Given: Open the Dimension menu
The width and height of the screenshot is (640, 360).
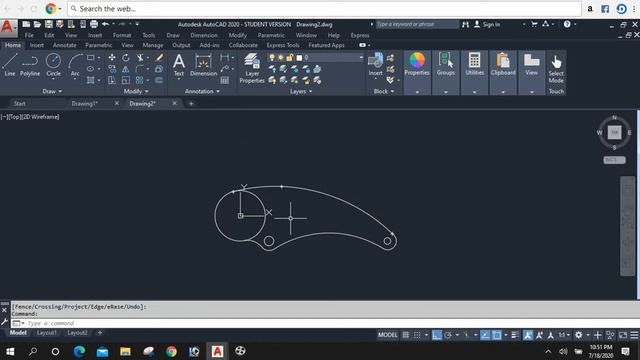Looking at the screenshot, I should tap(204, 36).
